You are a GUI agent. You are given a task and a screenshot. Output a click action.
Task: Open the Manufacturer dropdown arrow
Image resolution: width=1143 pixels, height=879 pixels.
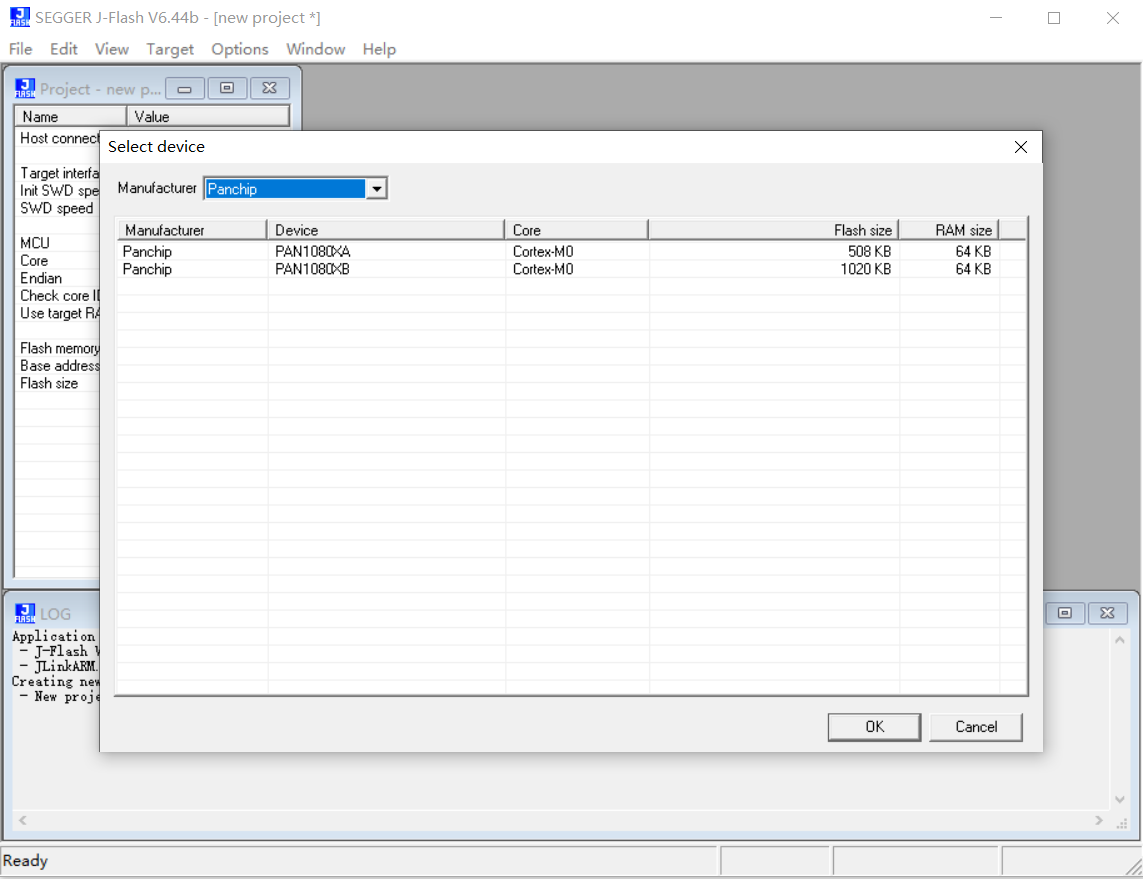point(376,189)
